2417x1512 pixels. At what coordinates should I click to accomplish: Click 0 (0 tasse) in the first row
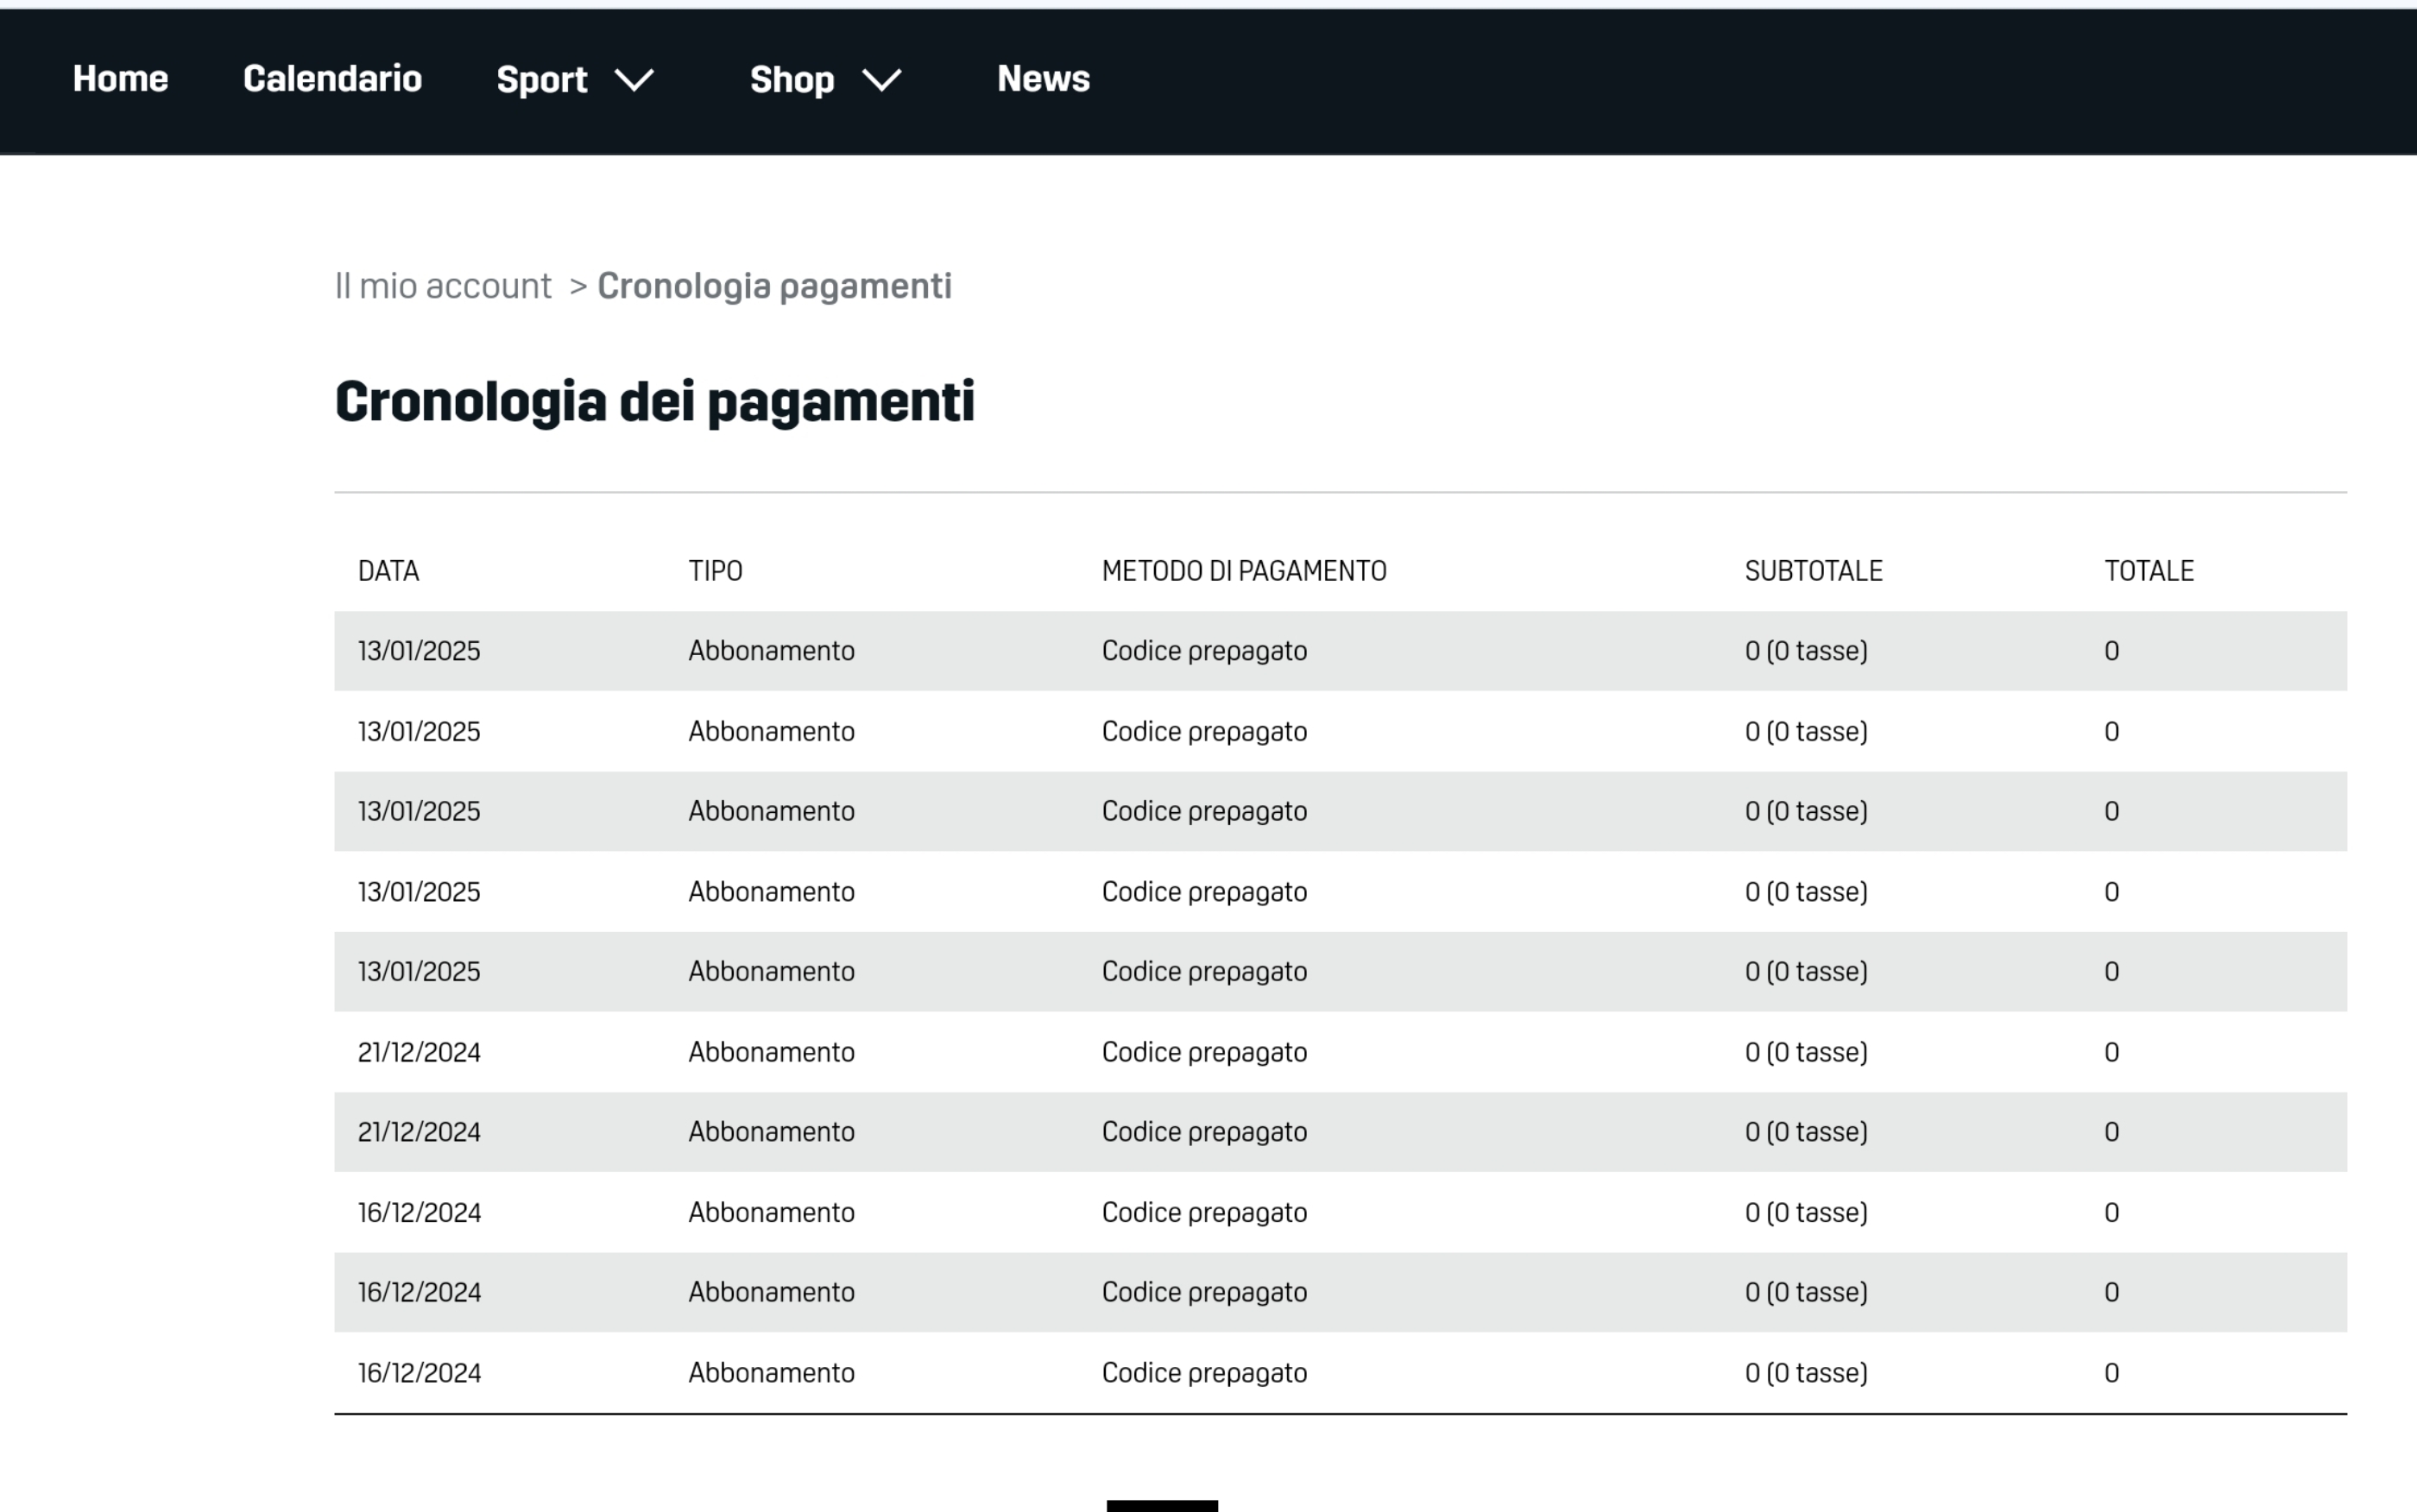pyautogui.click(x=1806, y=651)
